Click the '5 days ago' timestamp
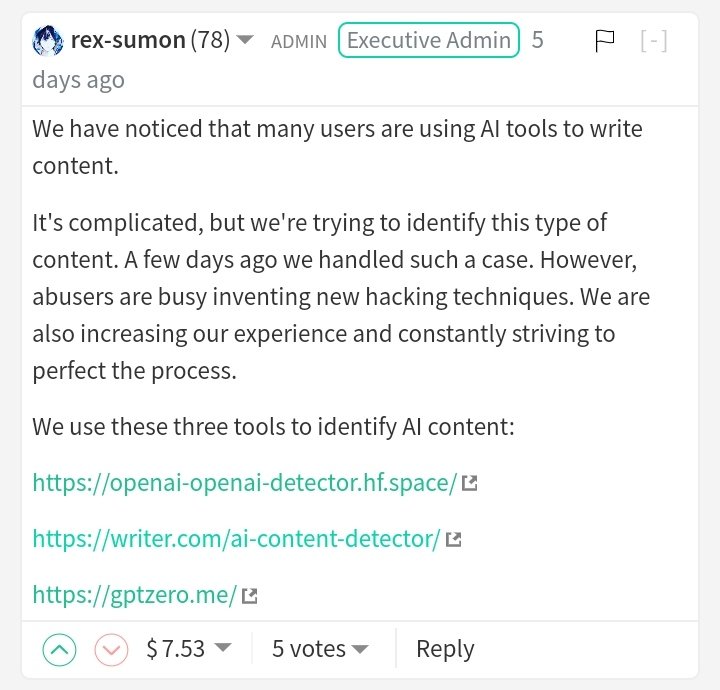The width and height of the screenshot is (720, 690). pyautogui.click(x=78, y=80)
